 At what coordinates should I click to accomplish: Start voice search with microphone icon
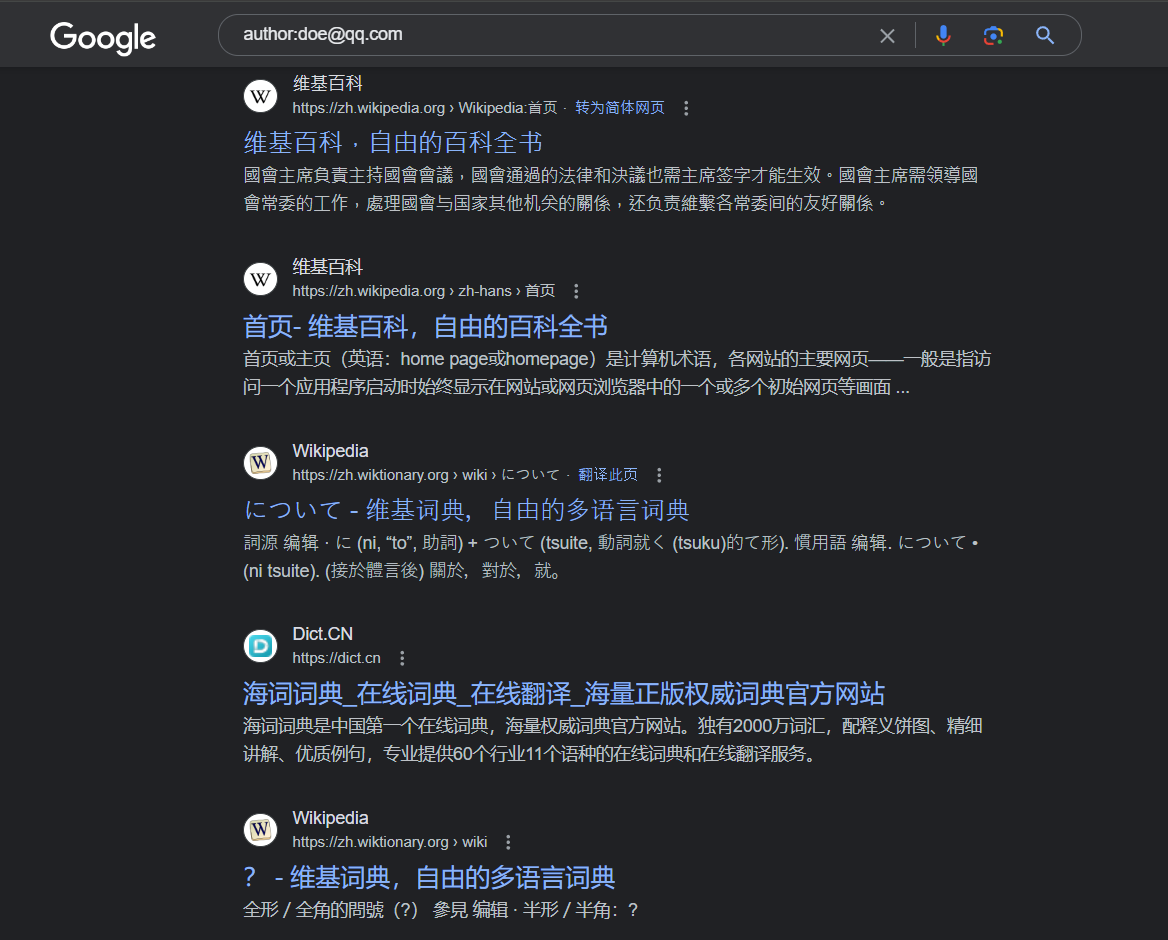click(x=943, y=36)
